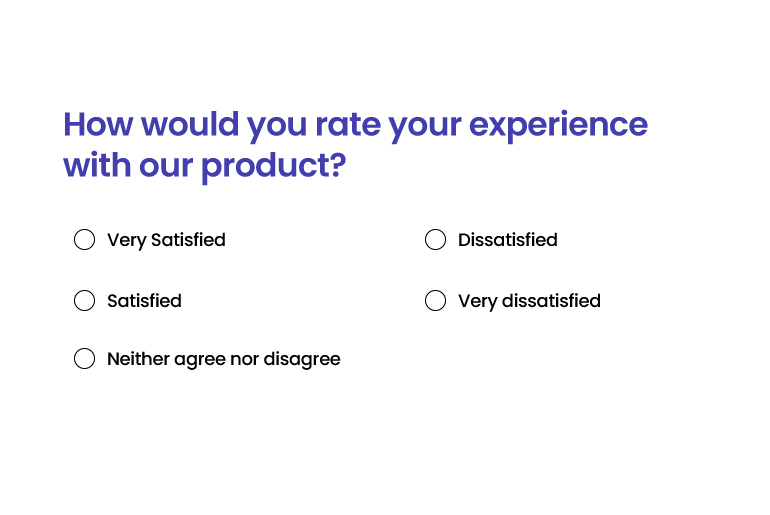Click the word 'experience' in the heading
770x515 pixels.
[x=558, y=126]
